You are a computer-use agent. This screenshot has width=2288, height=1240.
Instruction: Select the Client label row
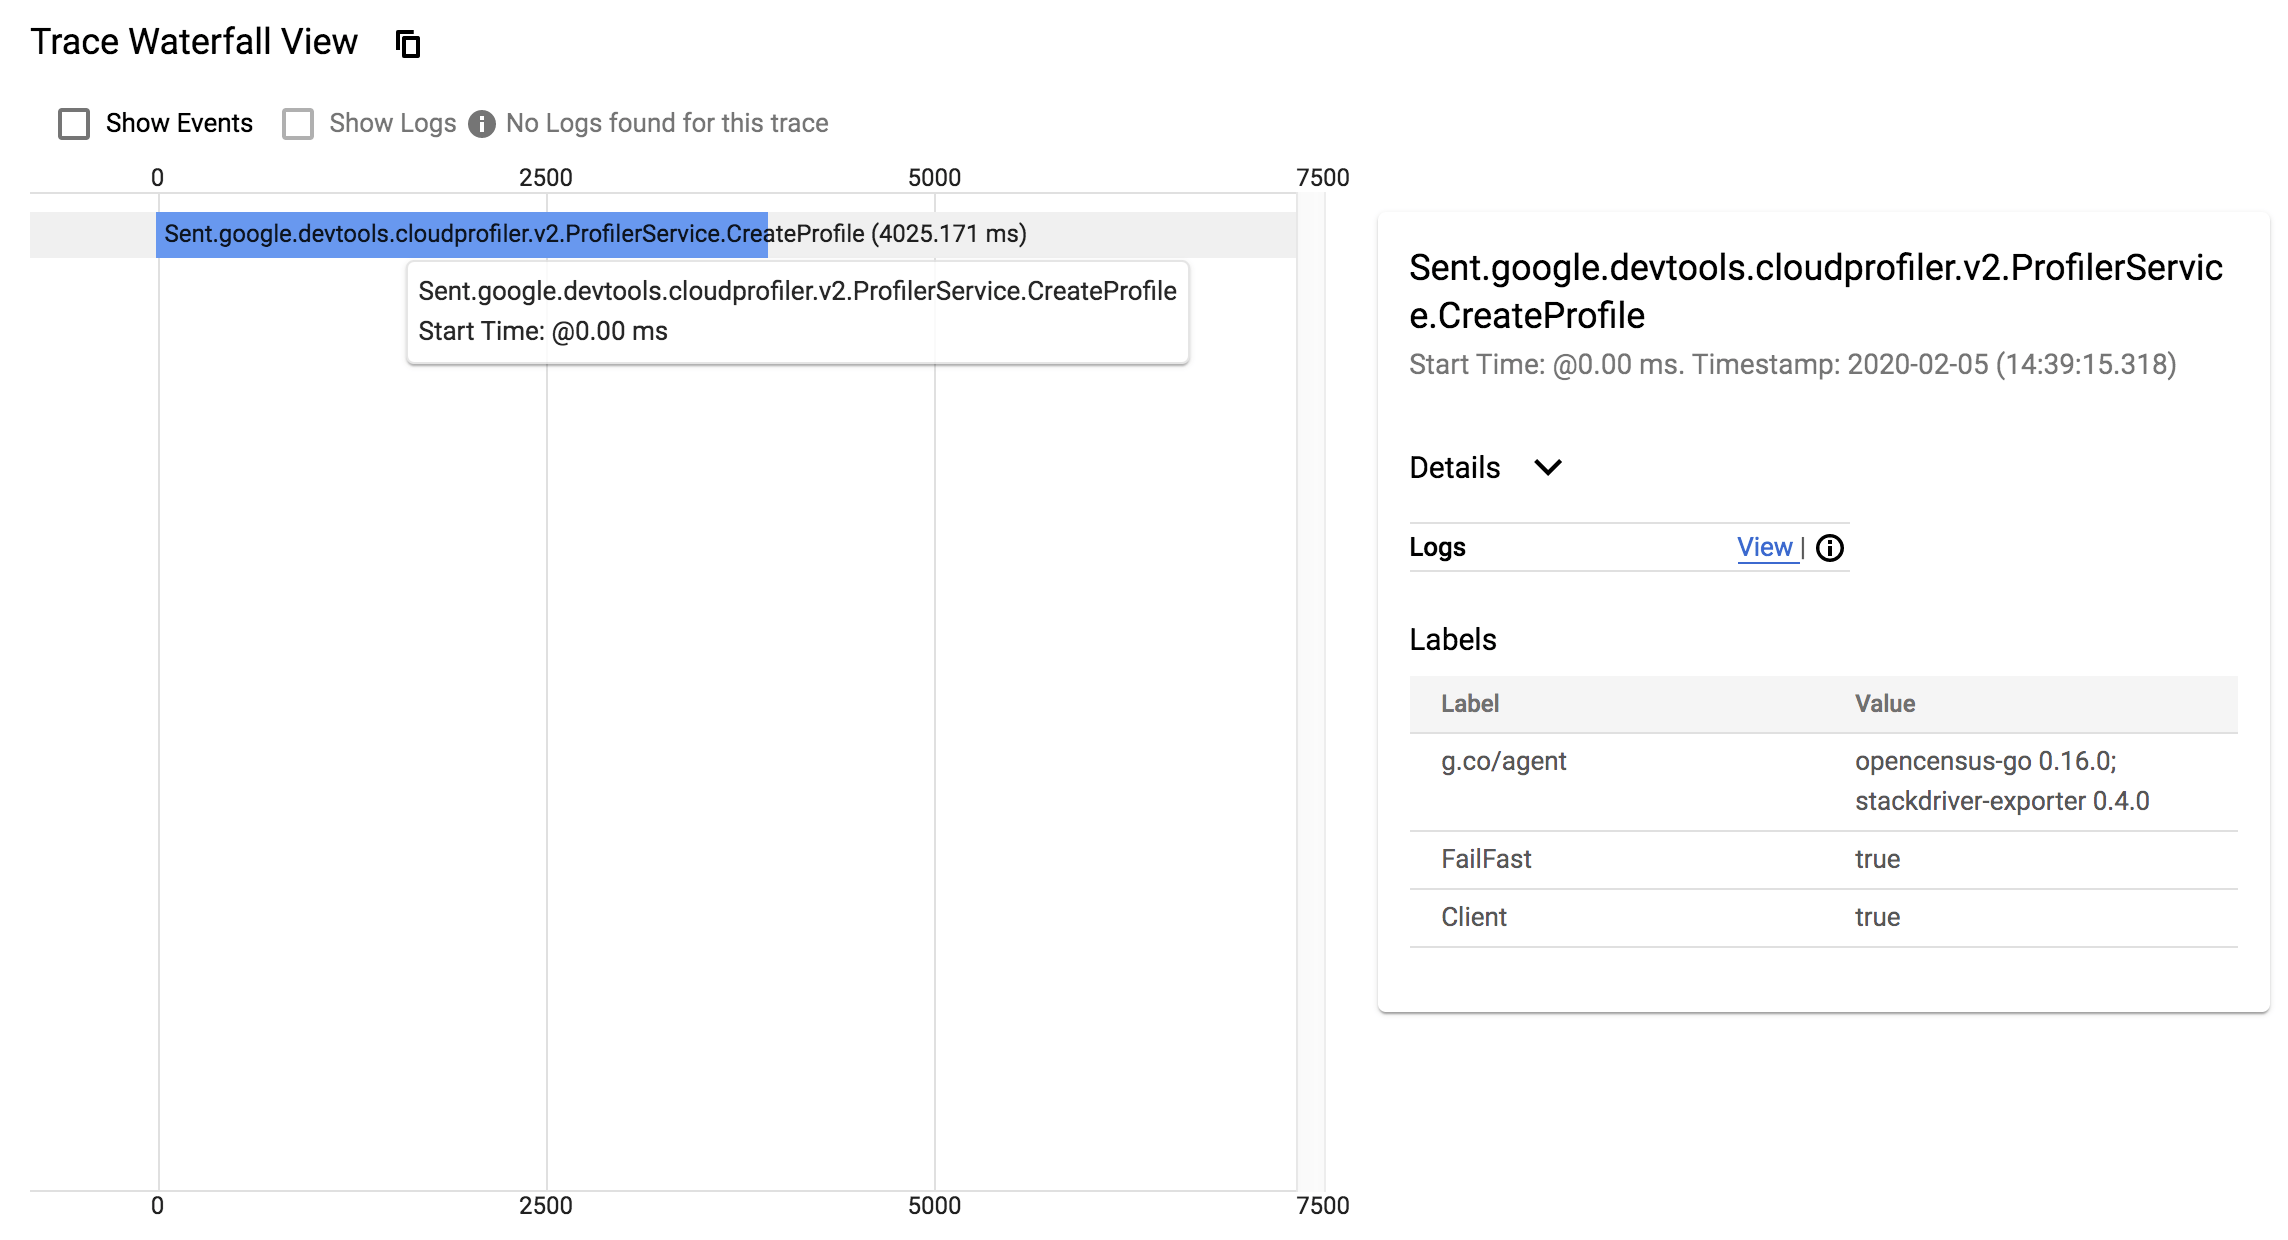tap(1823, 918)
